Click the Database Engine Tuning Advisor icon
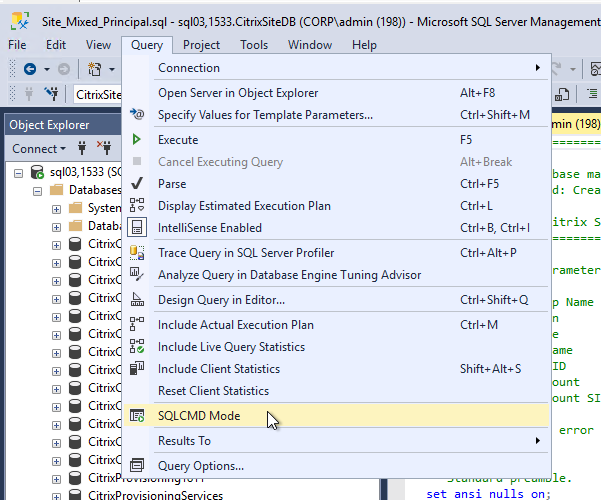Image resolution: width=601 pixels, height=500 pixels. tap(137, 275)
